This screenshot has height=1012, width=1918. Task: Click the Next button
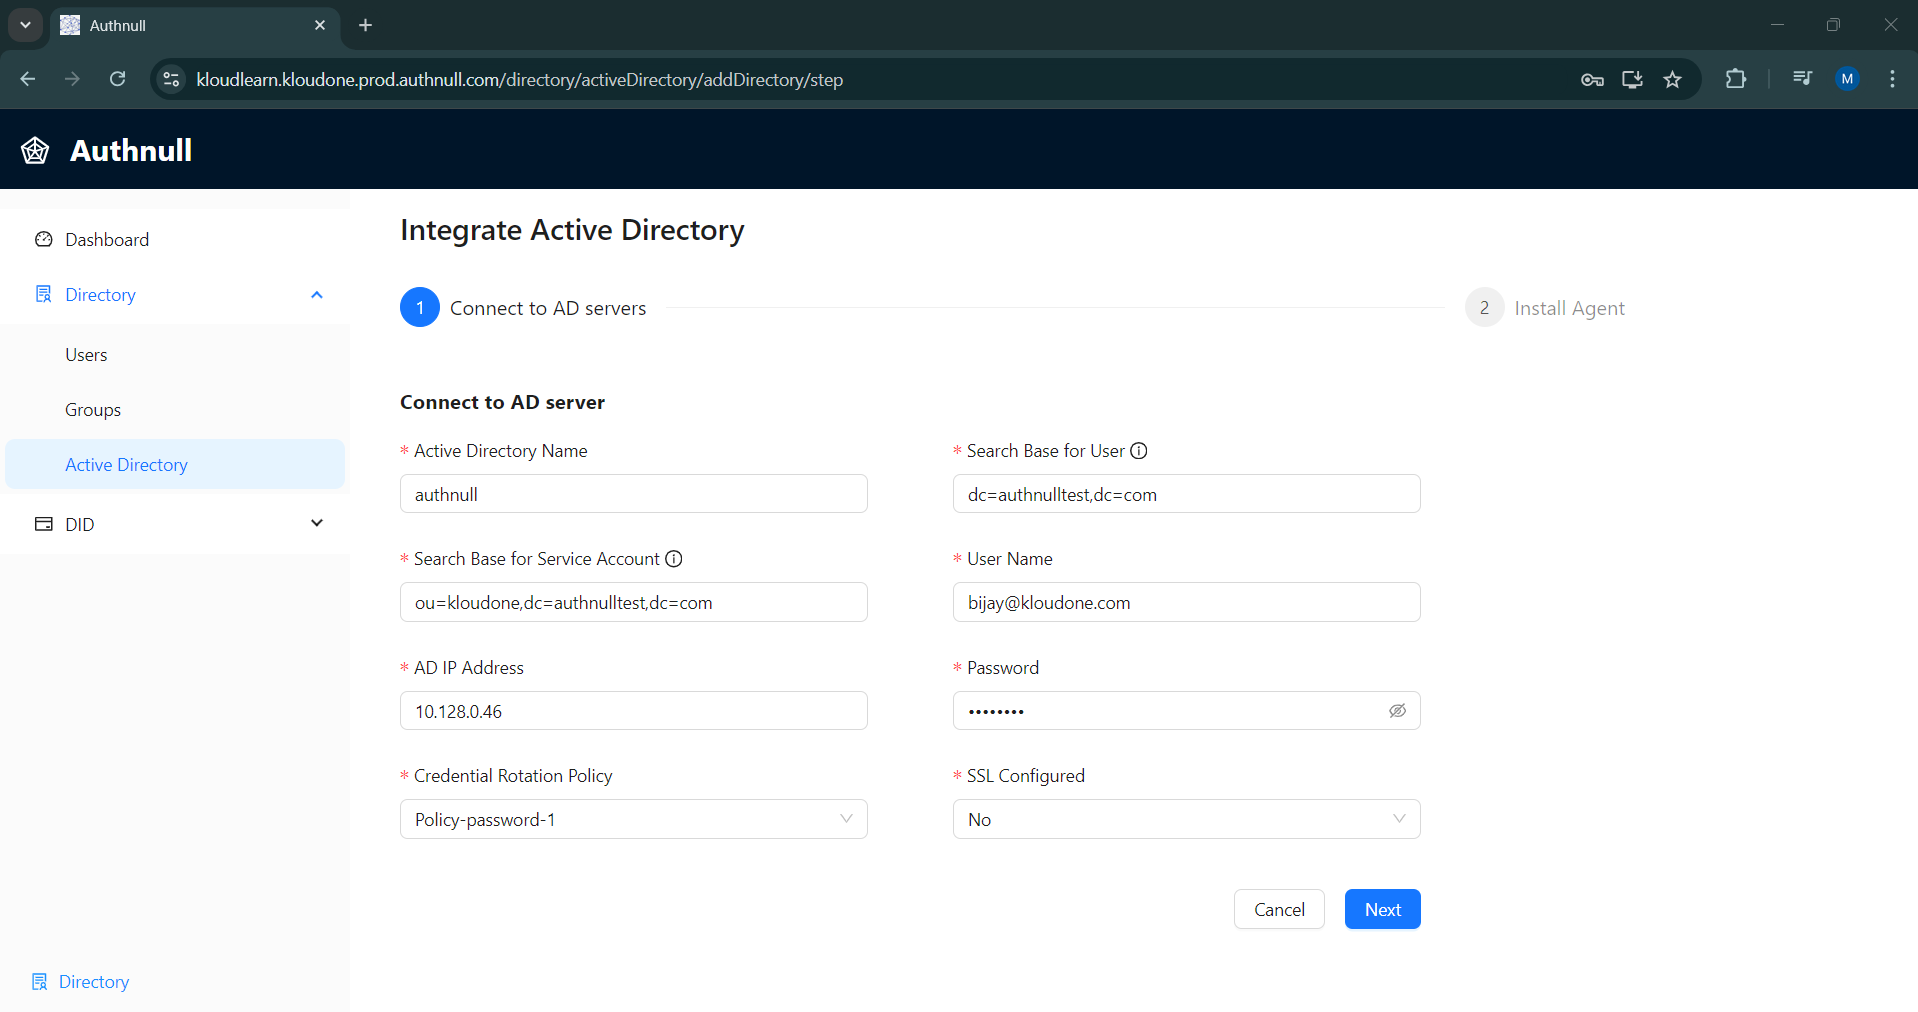pos(1382,909)
